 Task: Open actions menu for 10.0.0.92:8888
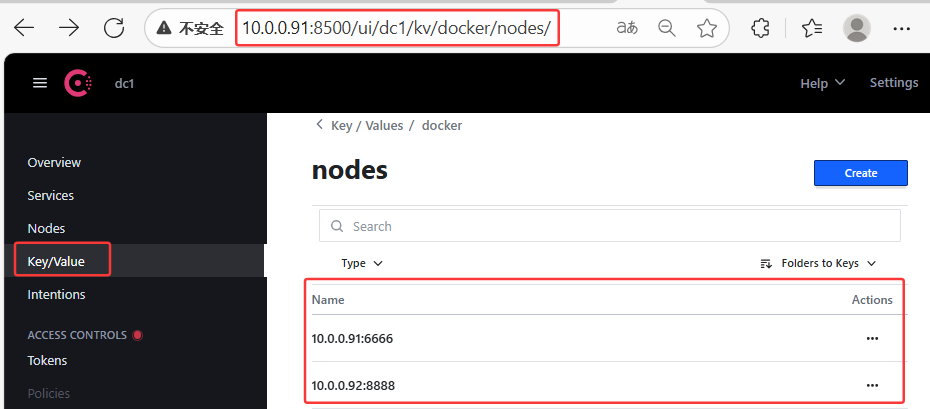[x=872, y=385]
